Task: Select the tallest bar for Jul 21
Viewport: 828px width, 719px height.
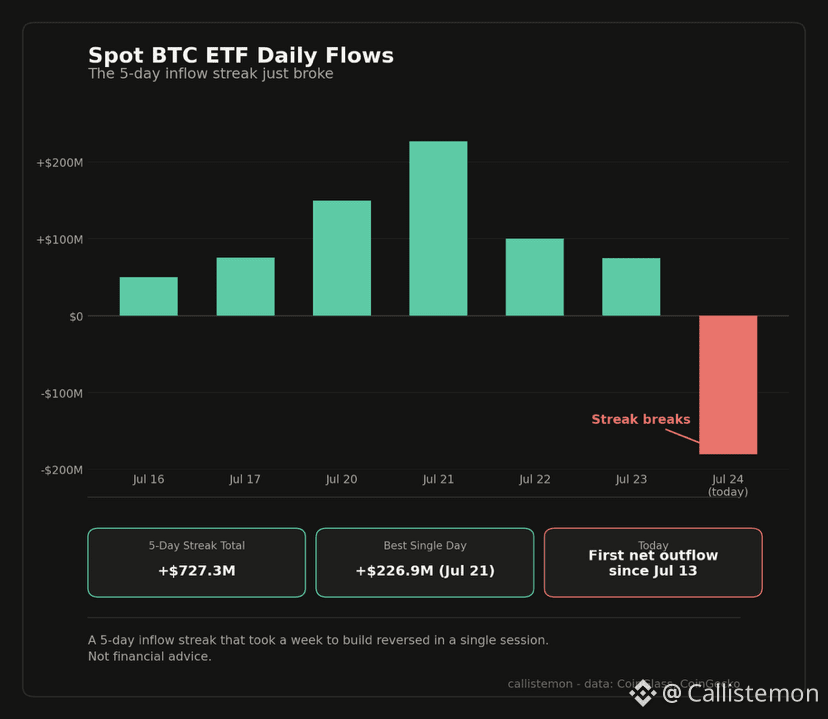Action: pos(438,229)
